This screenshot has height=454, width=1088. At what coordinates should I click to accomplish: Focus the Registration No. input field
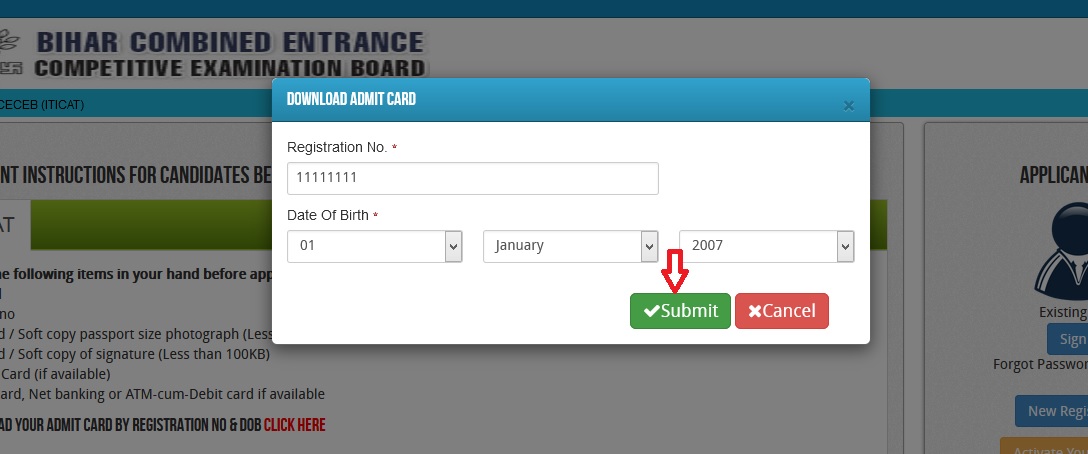click(473, 178)
